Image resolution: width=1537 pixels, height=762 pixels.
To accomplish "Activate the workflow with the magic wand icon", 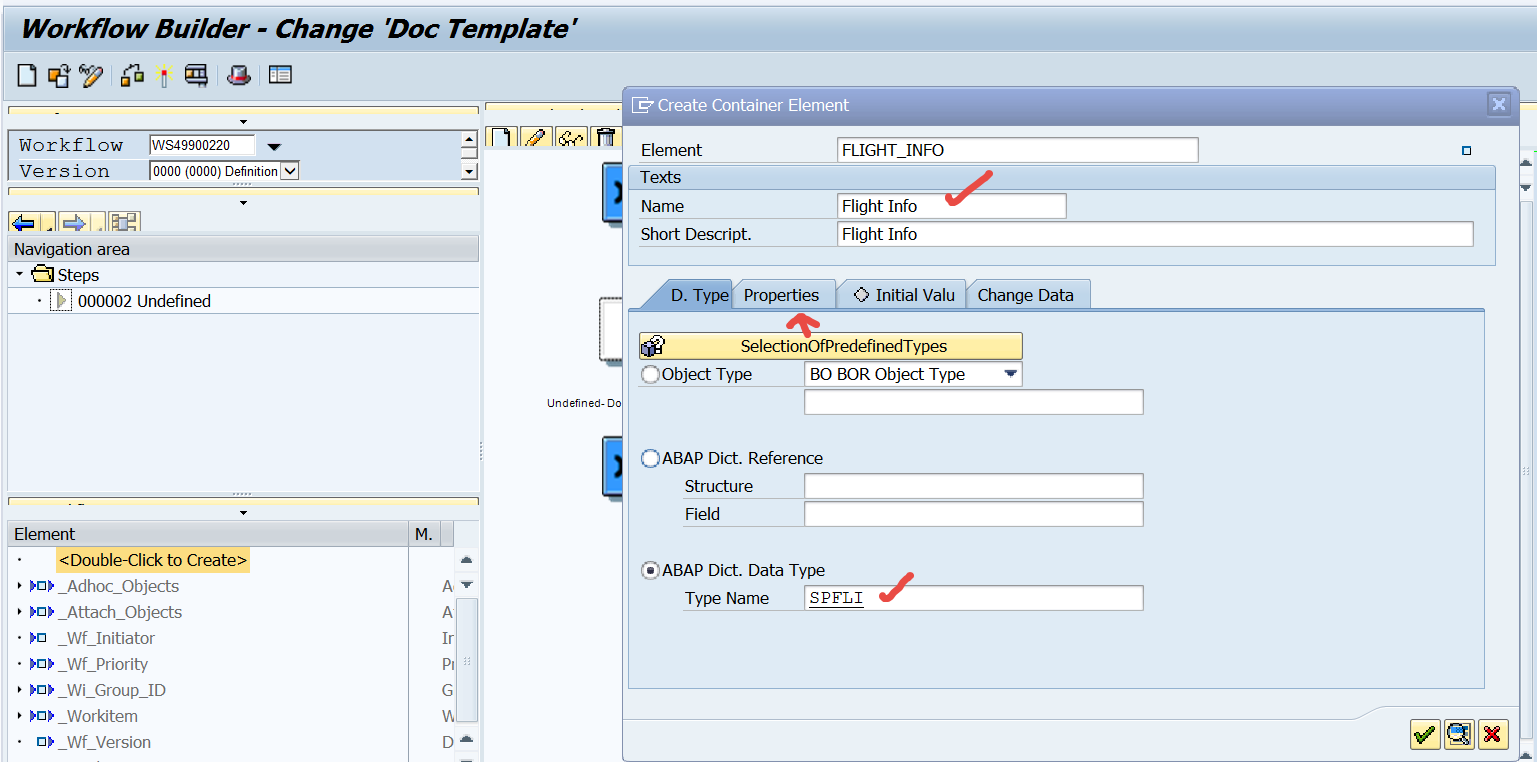I will coord(163,75).
